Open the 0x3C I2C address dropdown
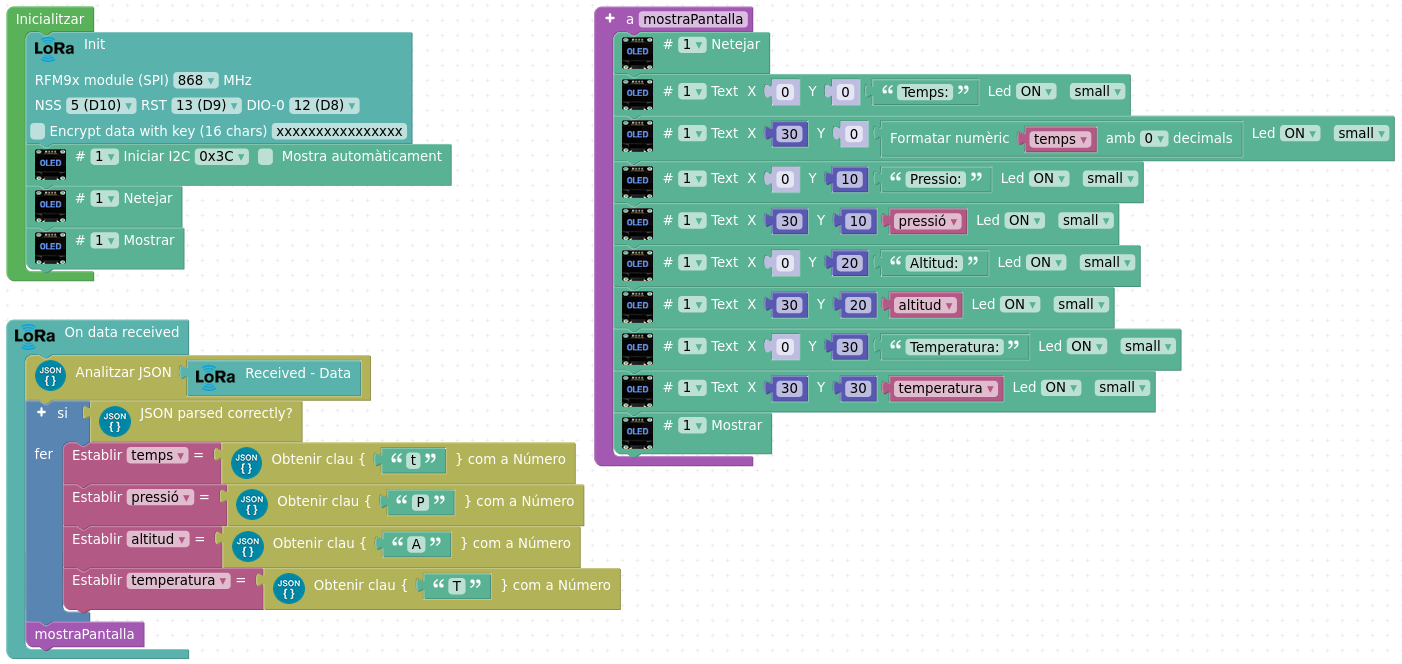1402x664 pixels. pos(222,156)
